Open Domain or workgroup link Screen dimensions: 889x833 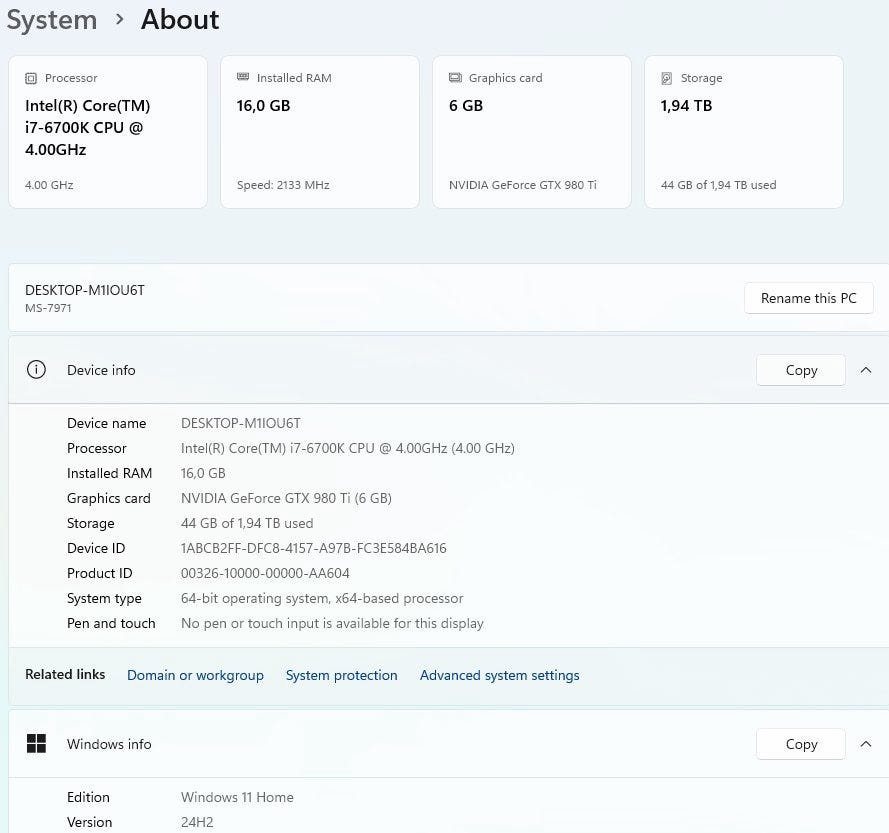click(x=195, y=675)
